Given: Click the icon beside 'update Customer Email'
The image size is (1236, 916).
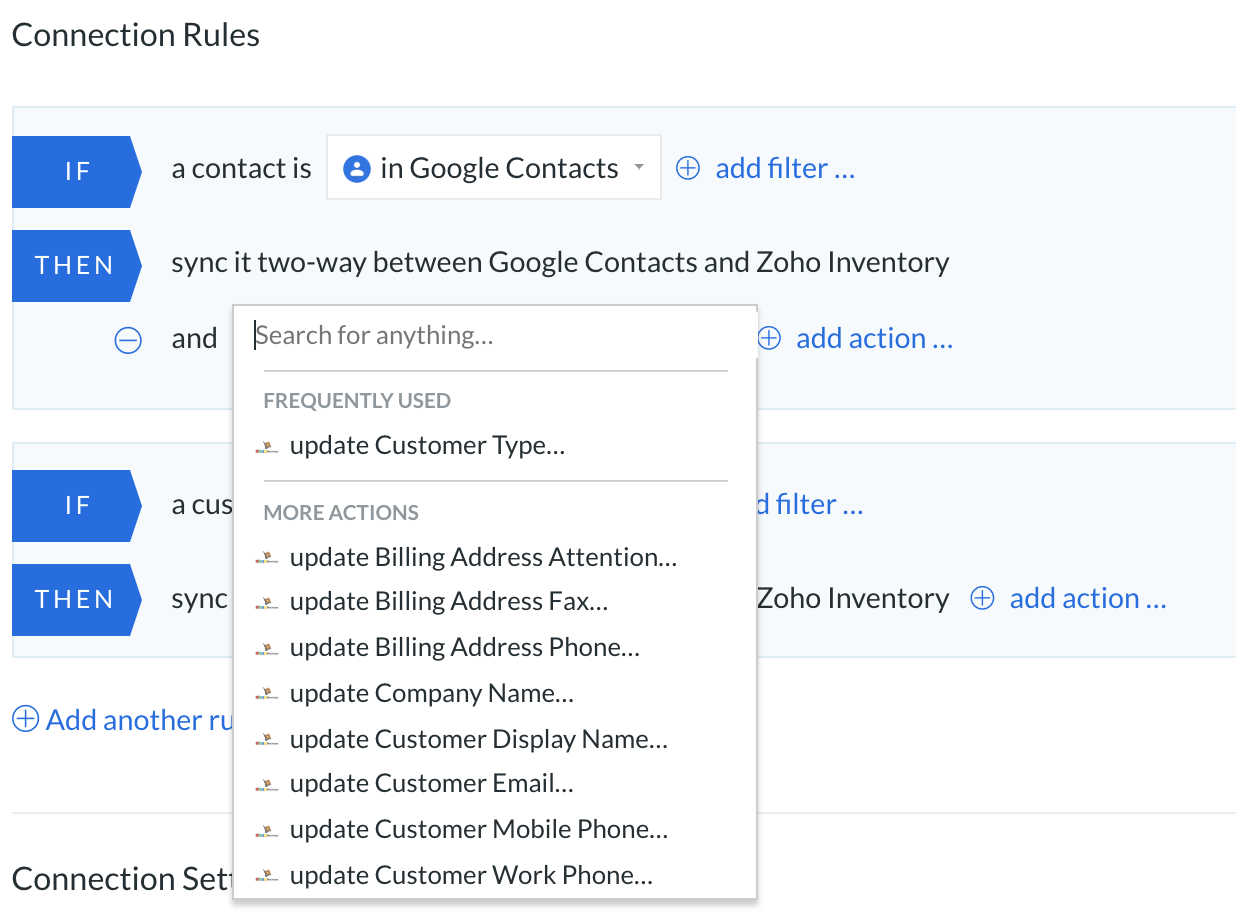Looking at the screenshot, I should coord(266,785).
